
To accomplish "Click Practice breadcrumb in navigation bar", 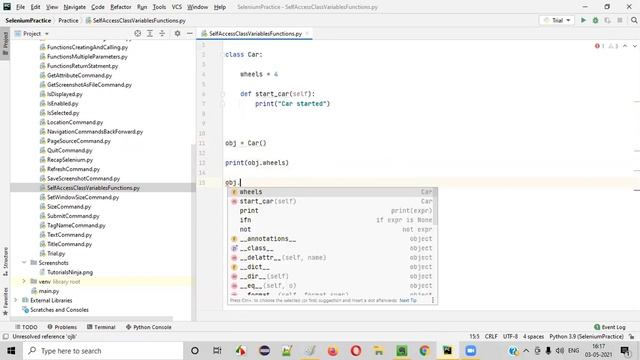I will coord(68,20).
